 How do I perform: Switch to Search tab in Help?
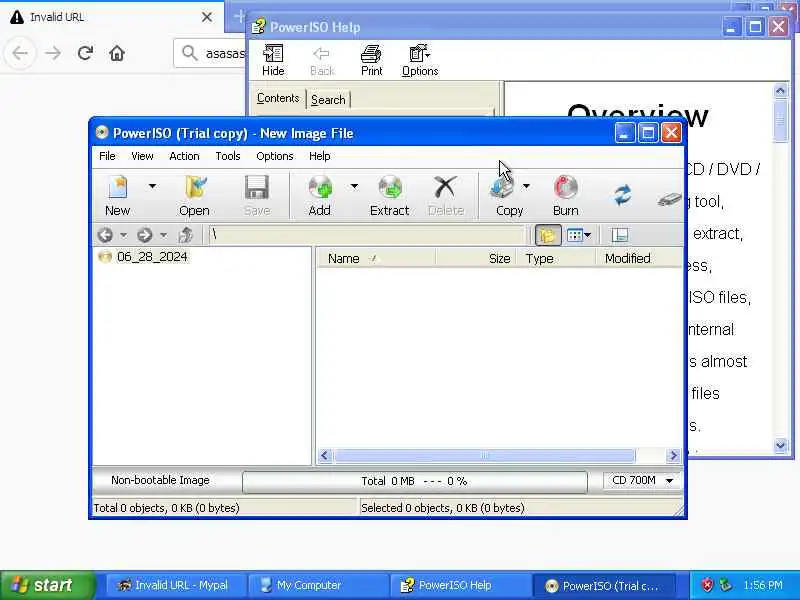[328, 99]
